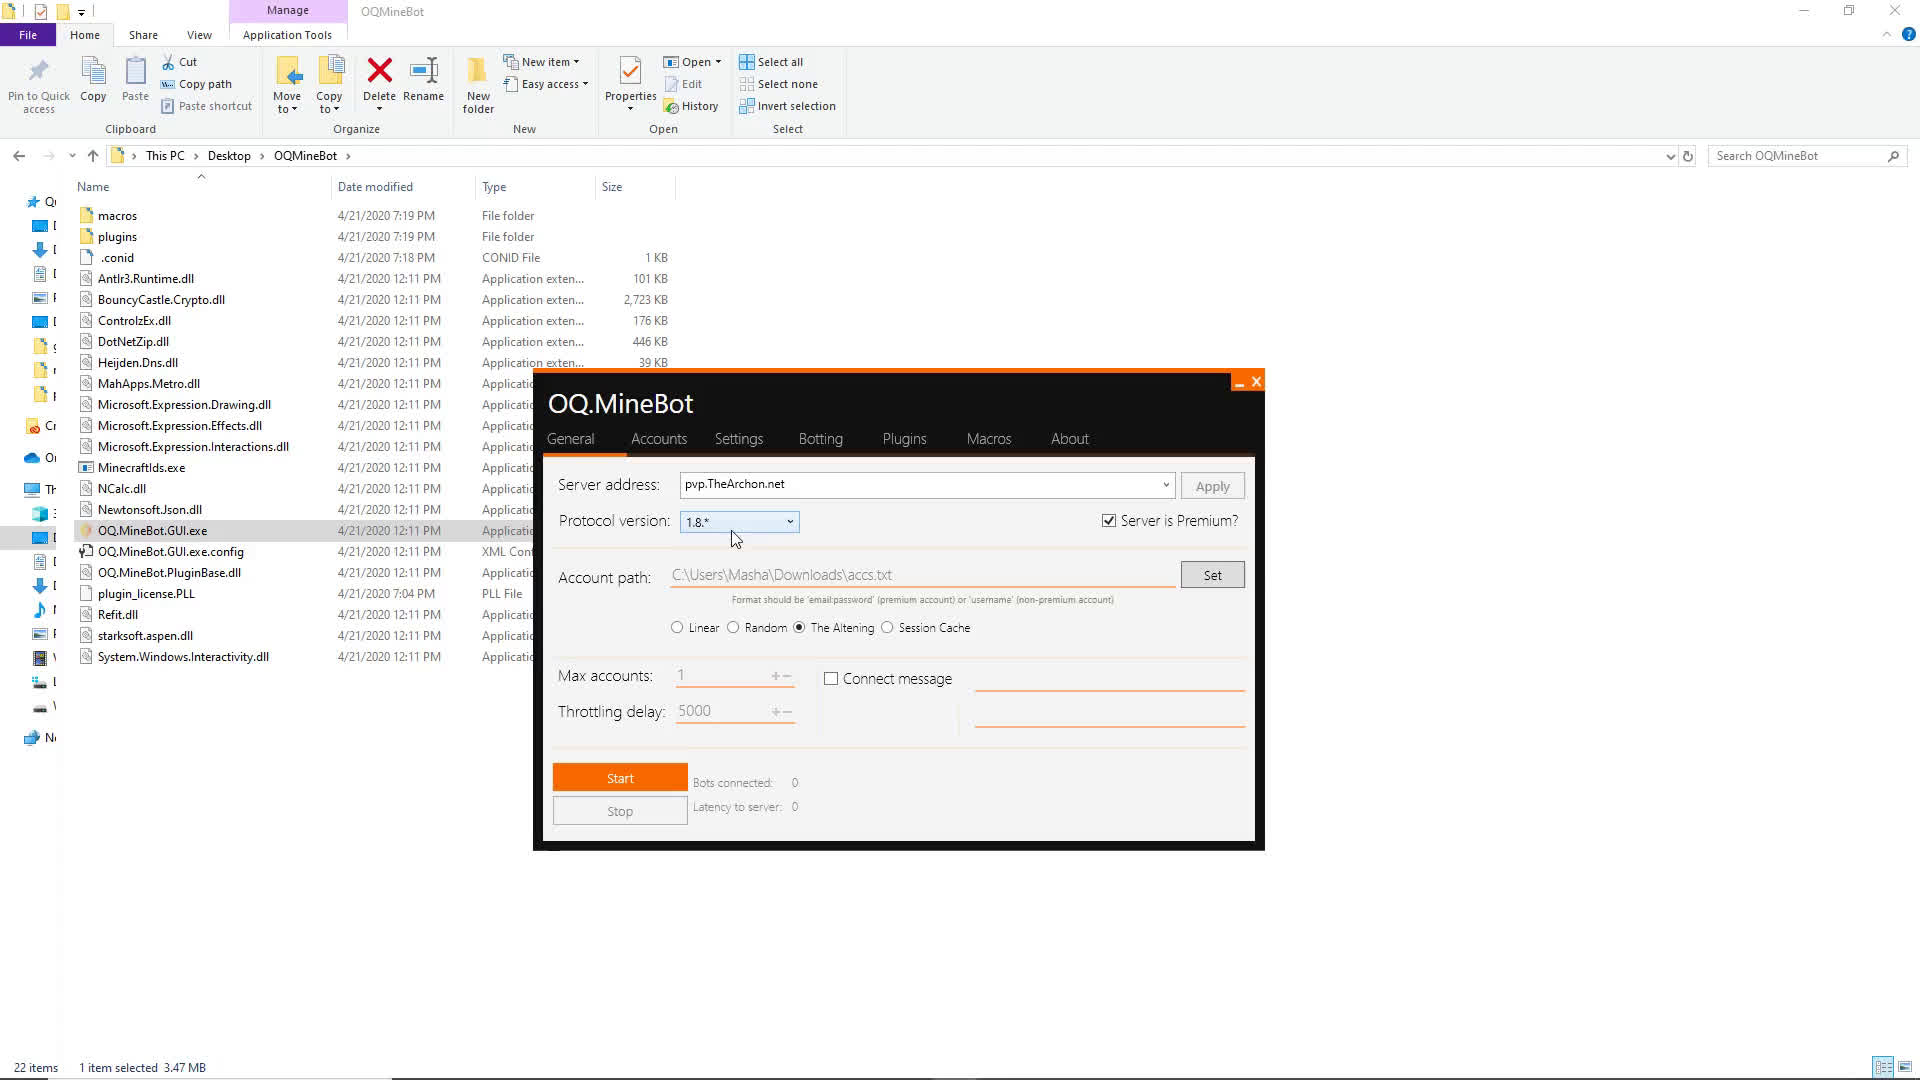Click the Copy icon in ribbon
The height and width of the screenshot is (1080, 1920).
coord(93,72)
